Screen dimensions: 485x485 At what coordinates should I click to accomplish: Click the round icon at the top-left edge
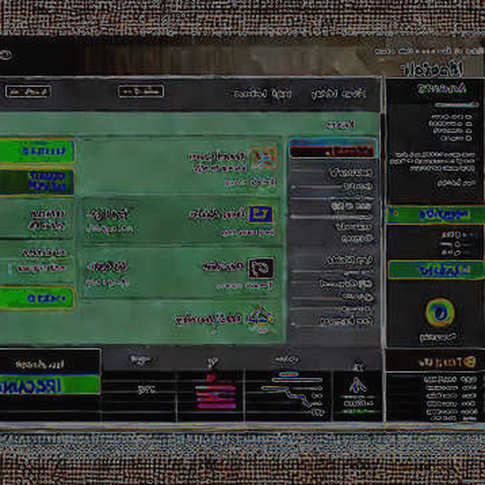point(5,55)
